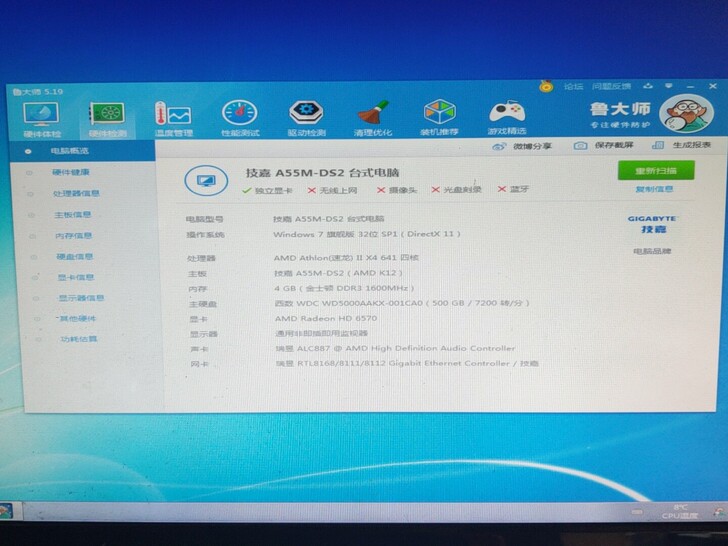The height and width of the screenshot is (546, 728).
Task: Select the 硬件检测 hardware detection icon
Action: tap(107, 120)
